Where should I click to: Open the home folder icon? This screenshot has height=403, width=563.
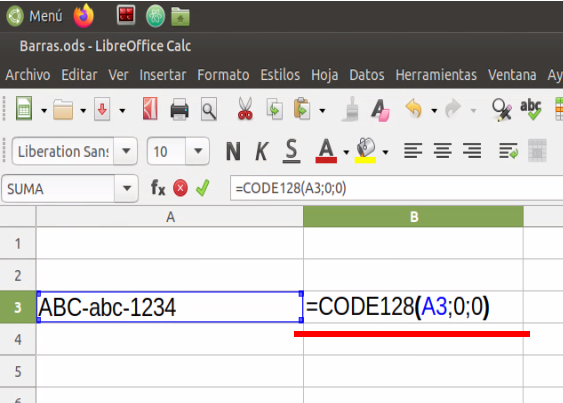[180, 17]
